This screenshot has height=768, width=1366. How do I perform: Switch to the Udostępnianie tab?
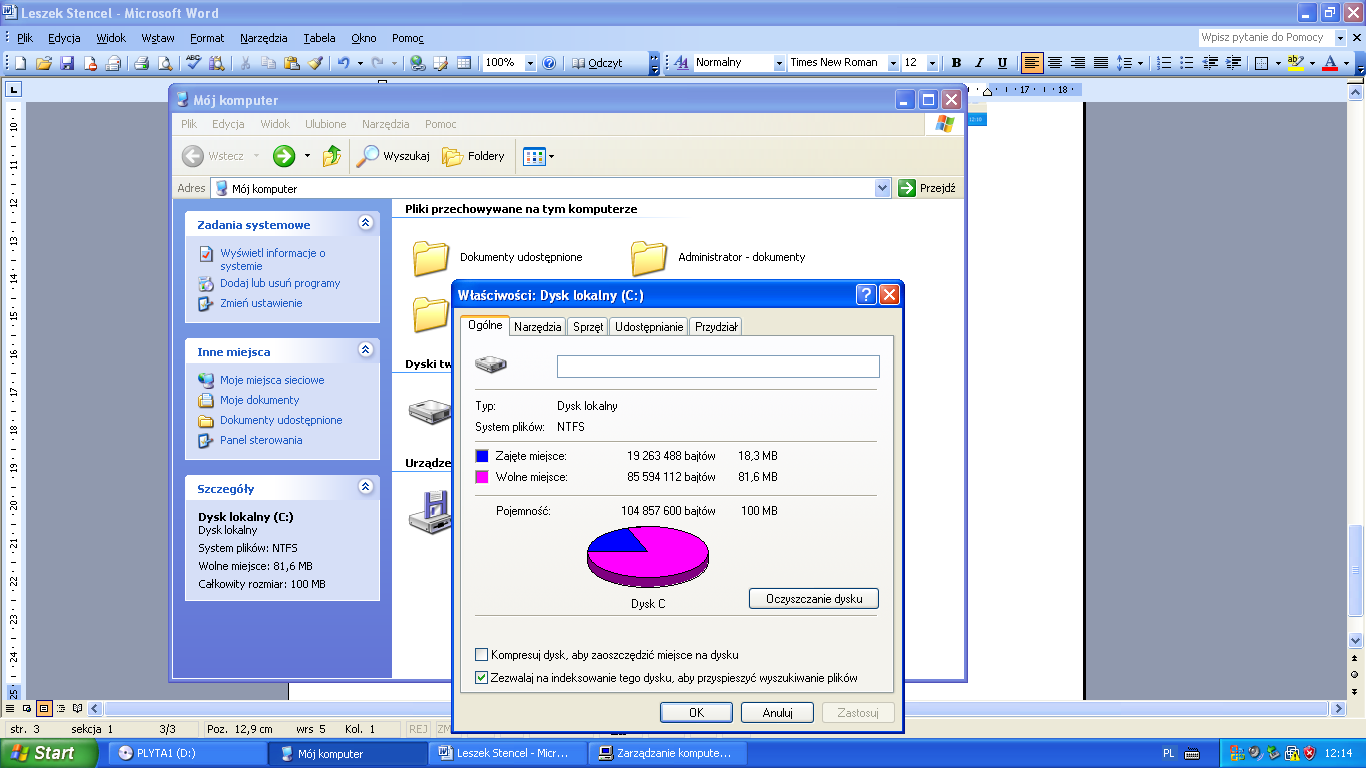(x=649, y=327)
